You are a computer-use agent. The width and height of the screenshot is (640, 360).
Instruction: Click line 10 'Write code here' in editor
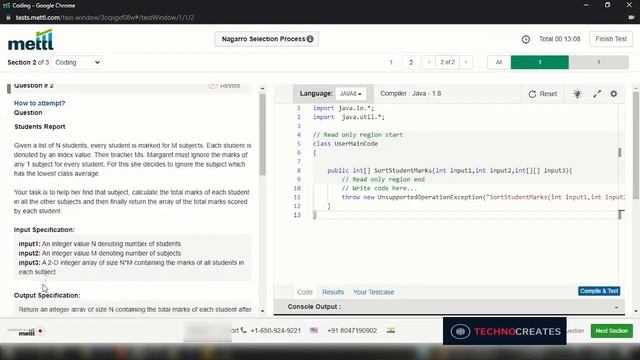(379, 188)
